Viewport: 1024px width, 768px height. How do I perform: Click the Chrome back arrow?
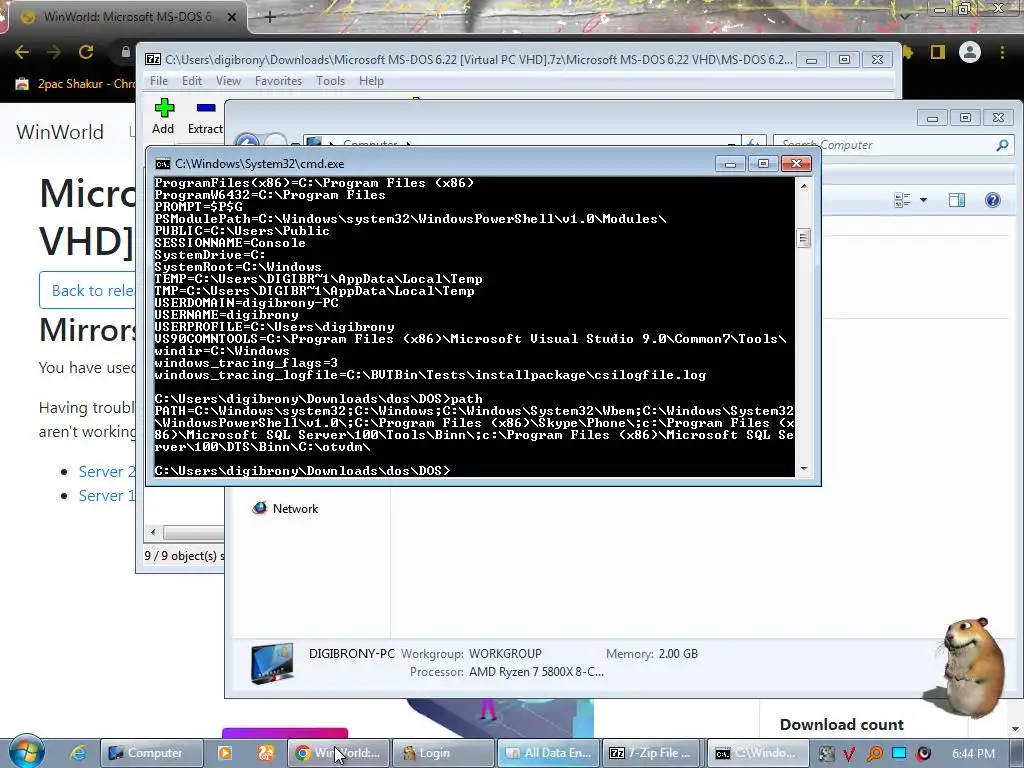tap(22, 52)
